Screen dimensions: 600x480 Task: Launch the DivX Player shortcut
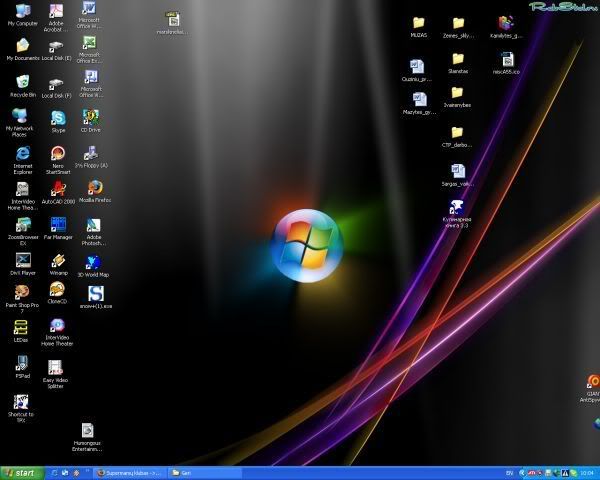23,264
